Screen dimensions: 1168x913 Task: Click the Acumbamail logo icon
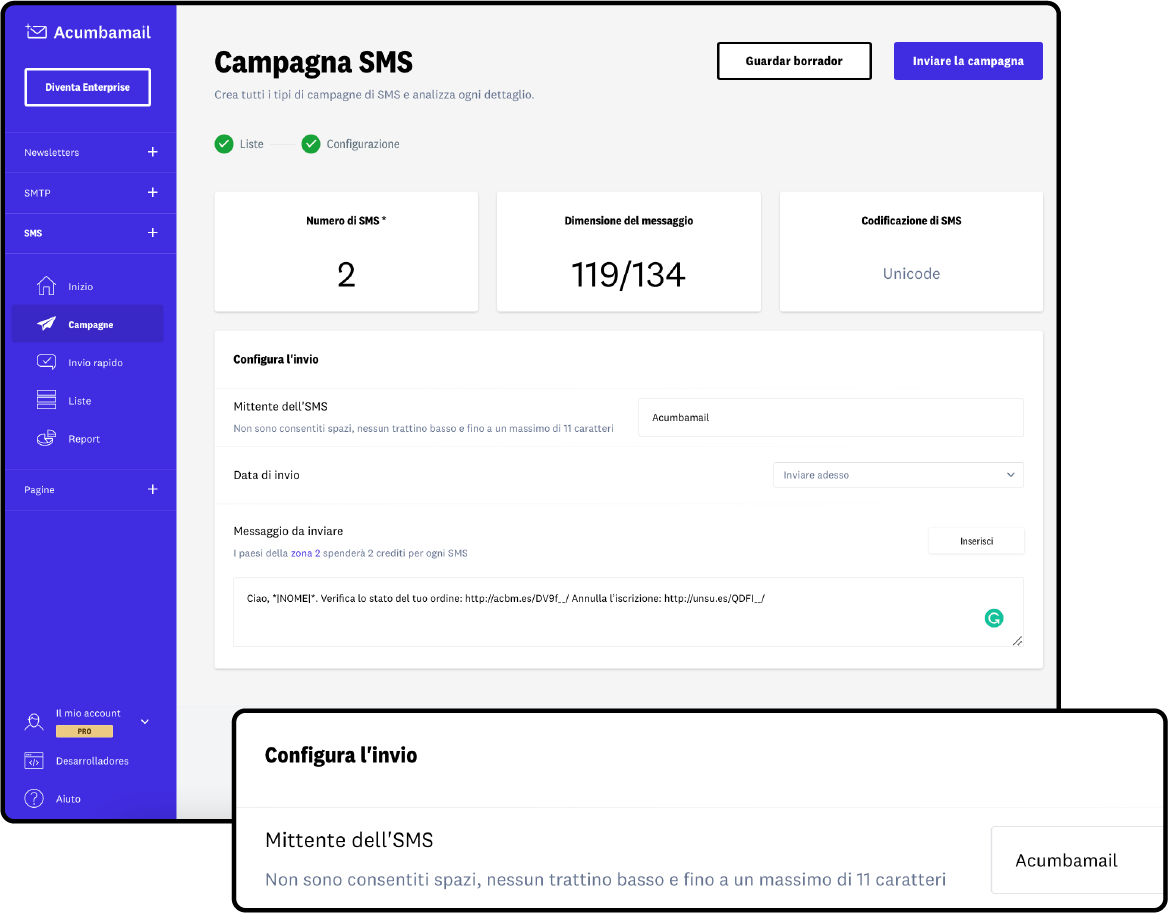point(36,32)
